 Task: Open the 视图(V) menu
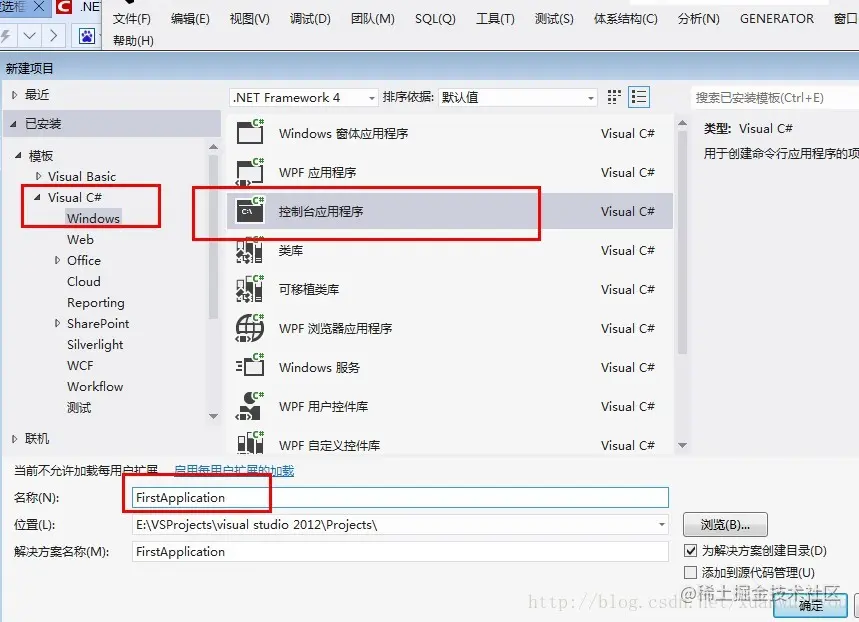(x=249, y=19)
